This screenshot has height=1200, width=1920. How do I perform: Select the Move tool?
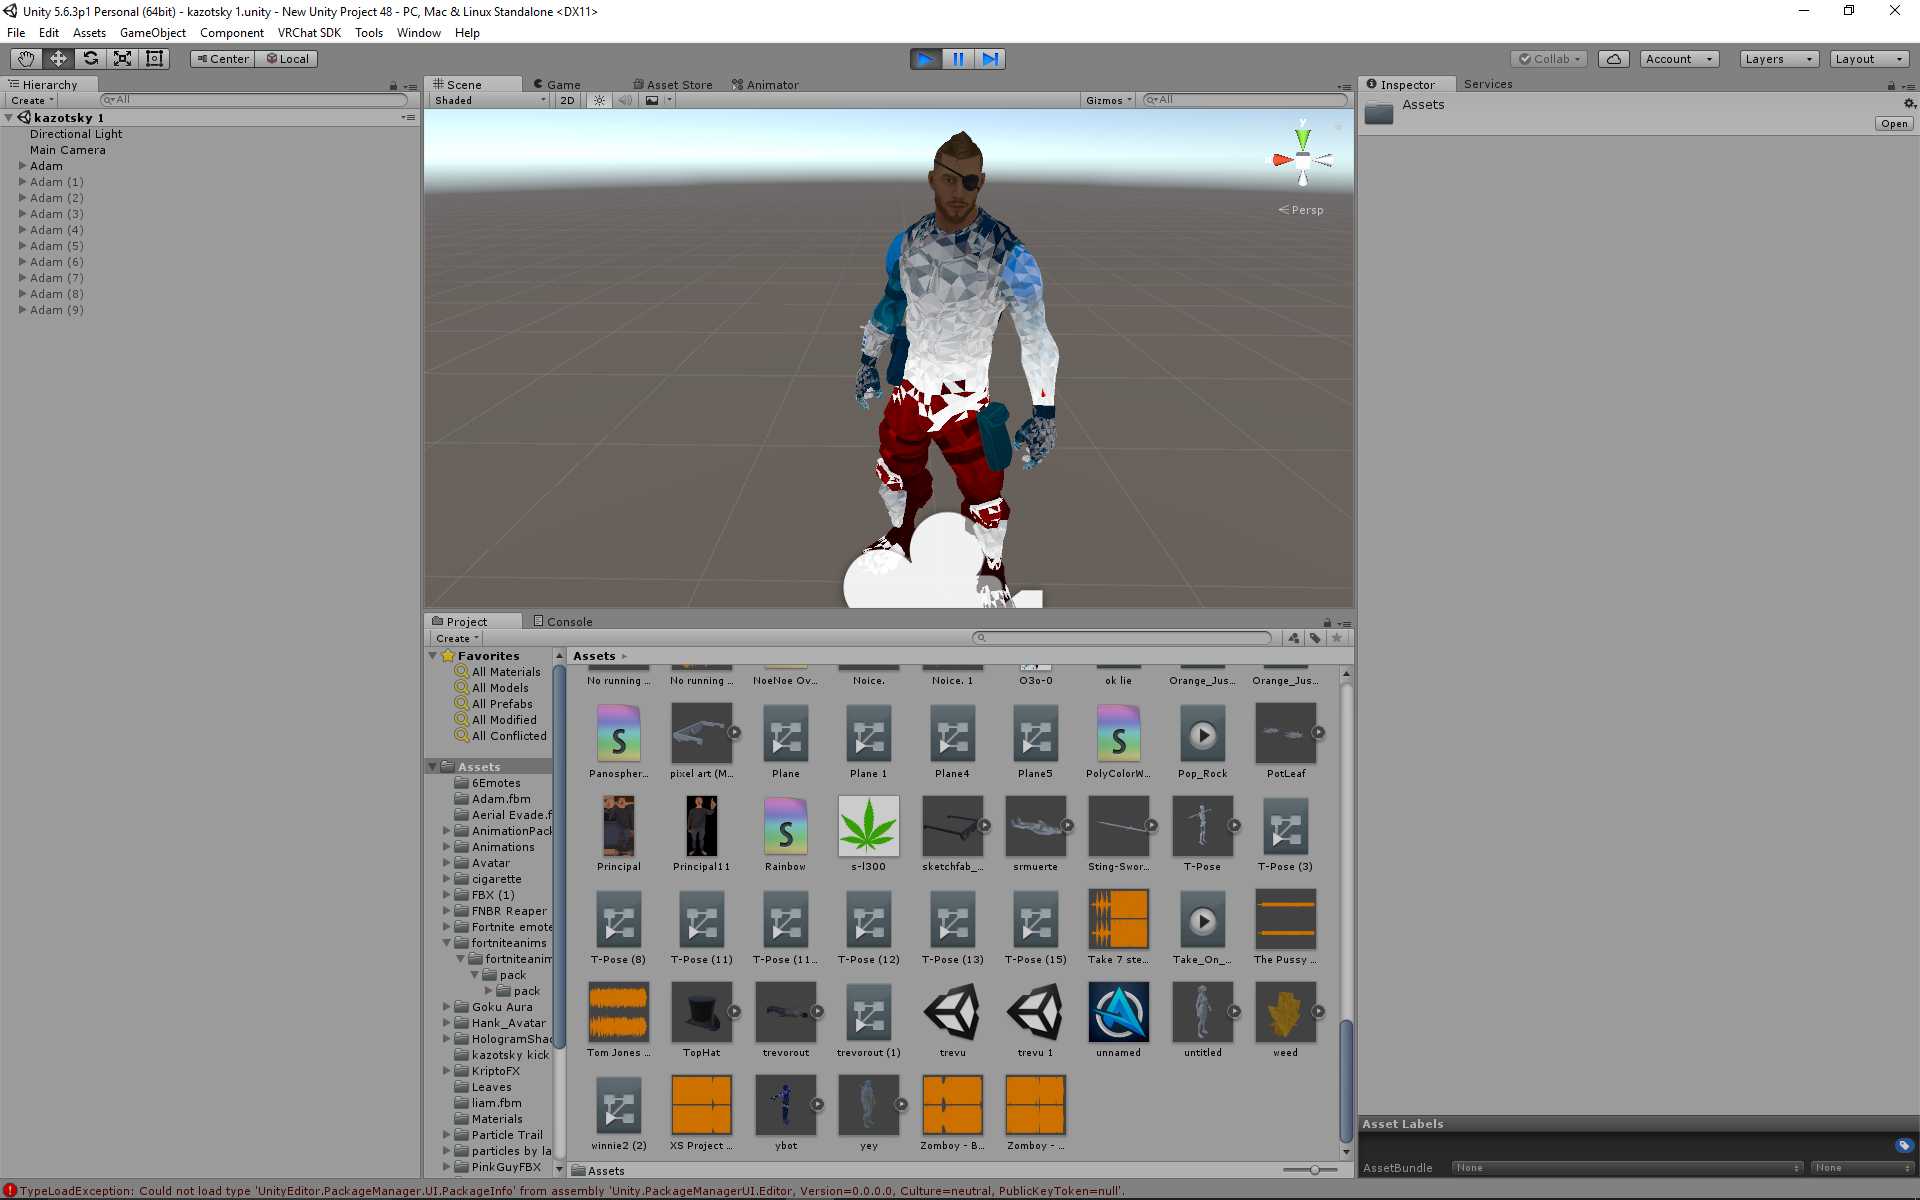[58, 59]
